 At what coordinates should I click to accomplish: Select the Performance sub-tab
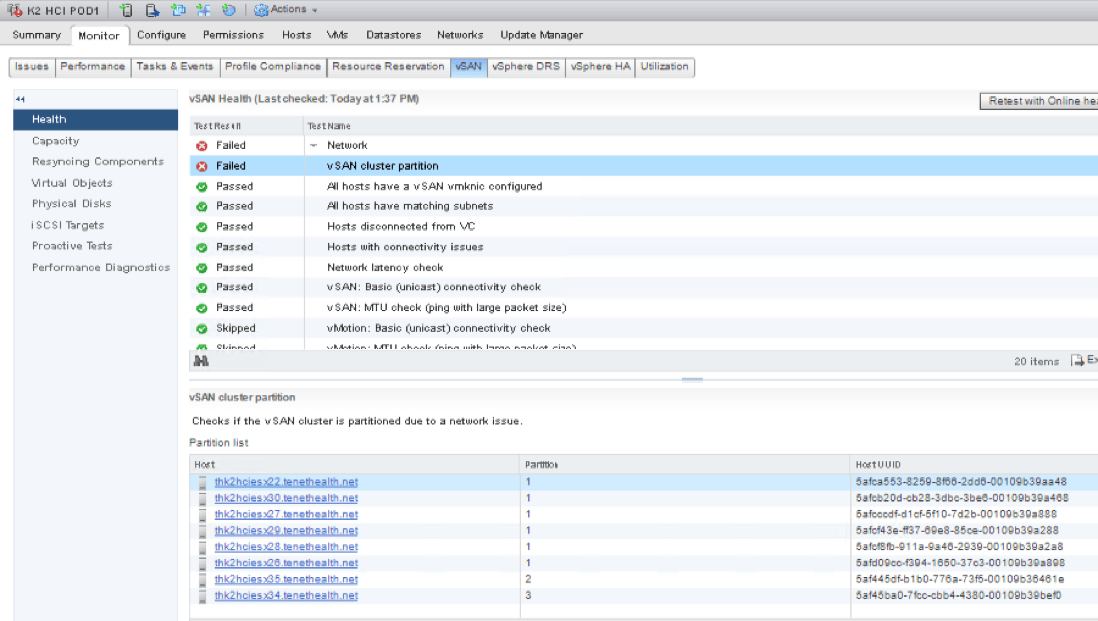[92, 67]
